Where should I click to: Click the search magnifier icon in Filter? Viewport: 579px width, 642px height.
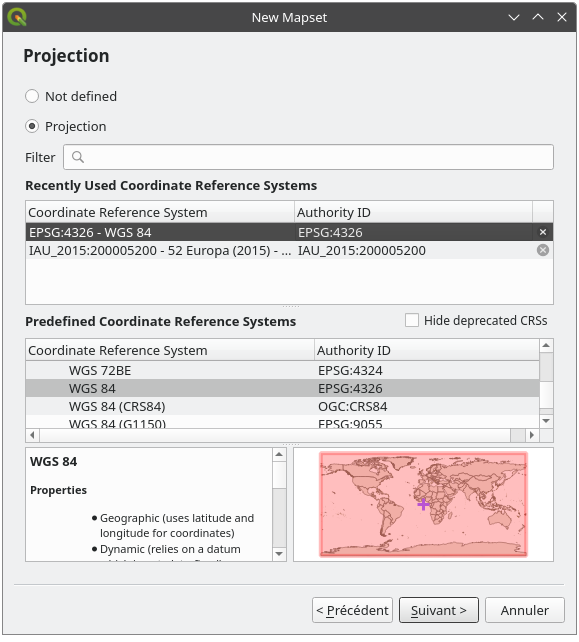coord(77,157)
